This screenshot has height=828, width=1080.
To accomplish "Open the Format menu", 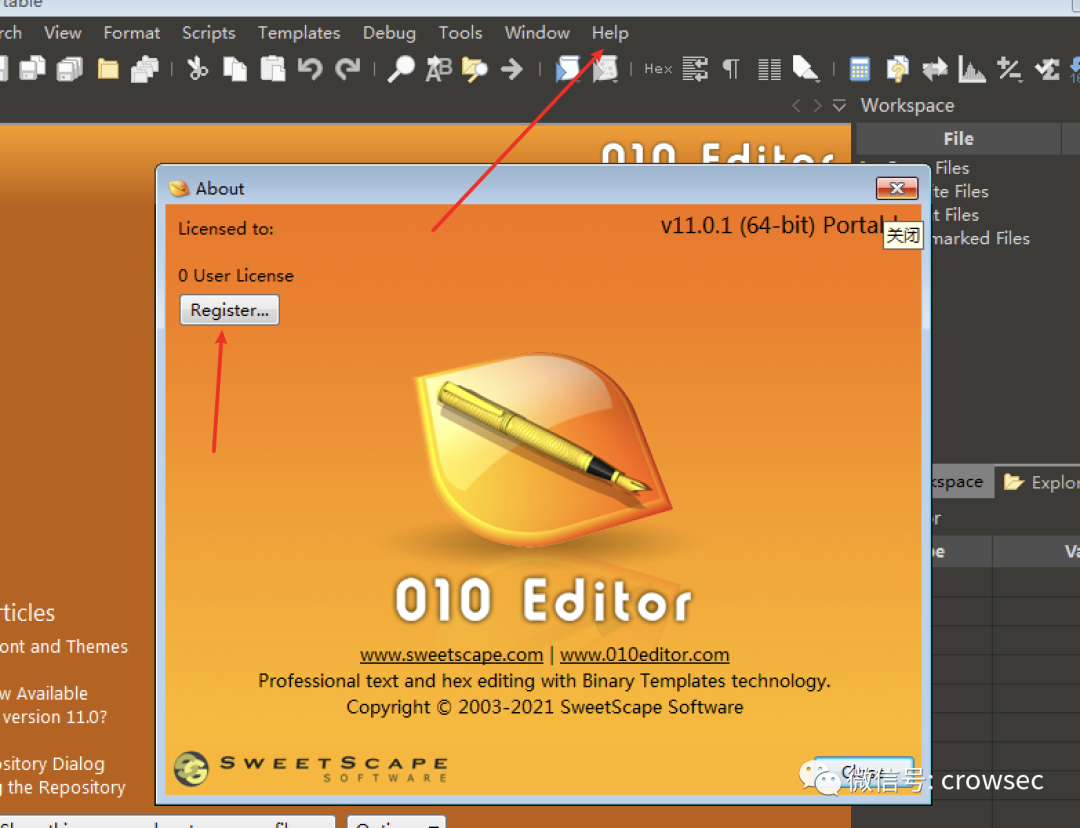I will 132,32.
